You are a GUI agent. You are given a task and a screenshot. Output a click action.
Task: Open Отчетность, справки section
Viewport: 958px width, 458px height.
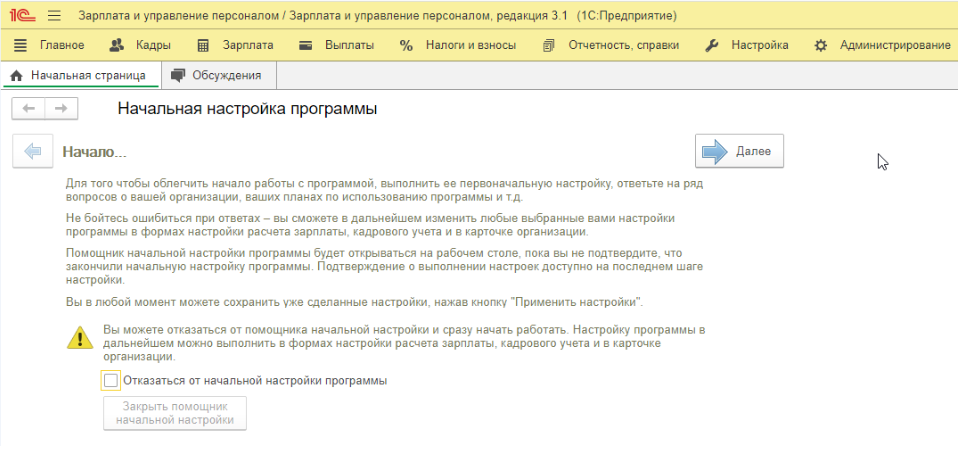pyautogui.click(x=611, y=45)
